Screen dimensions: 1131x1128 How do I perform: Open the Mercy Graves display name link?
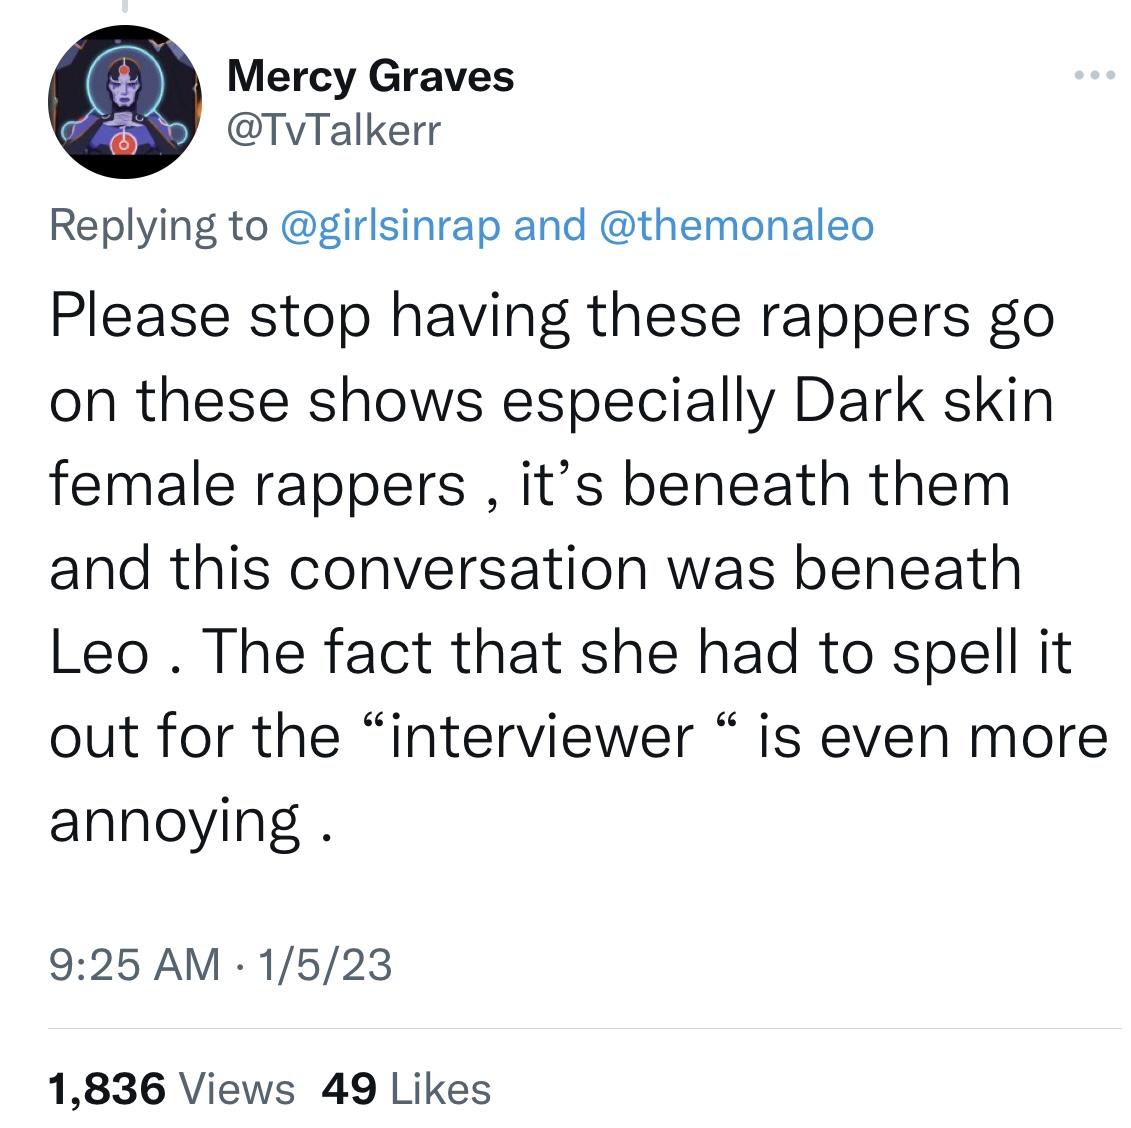370,76
